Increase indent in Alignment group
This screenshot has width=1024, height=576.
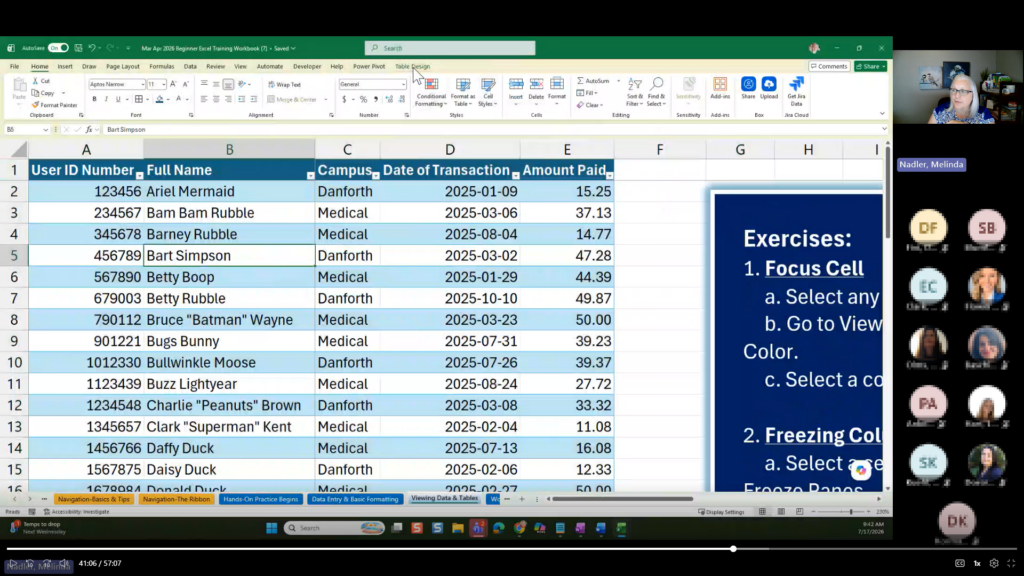coord(253,99)
